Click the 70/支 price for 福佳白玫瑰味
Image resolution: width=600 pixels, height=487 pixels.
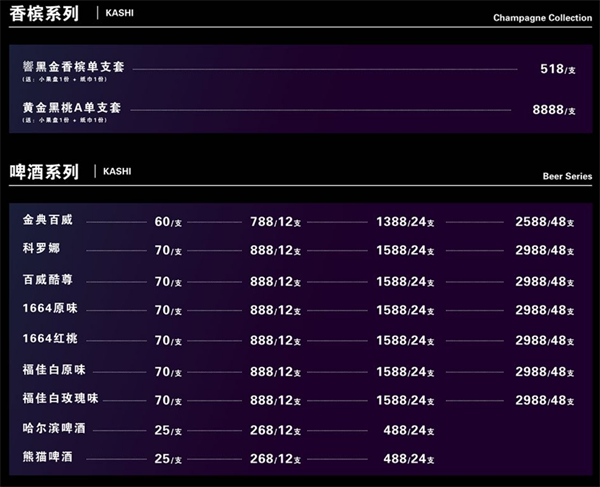tap(168, 401)
